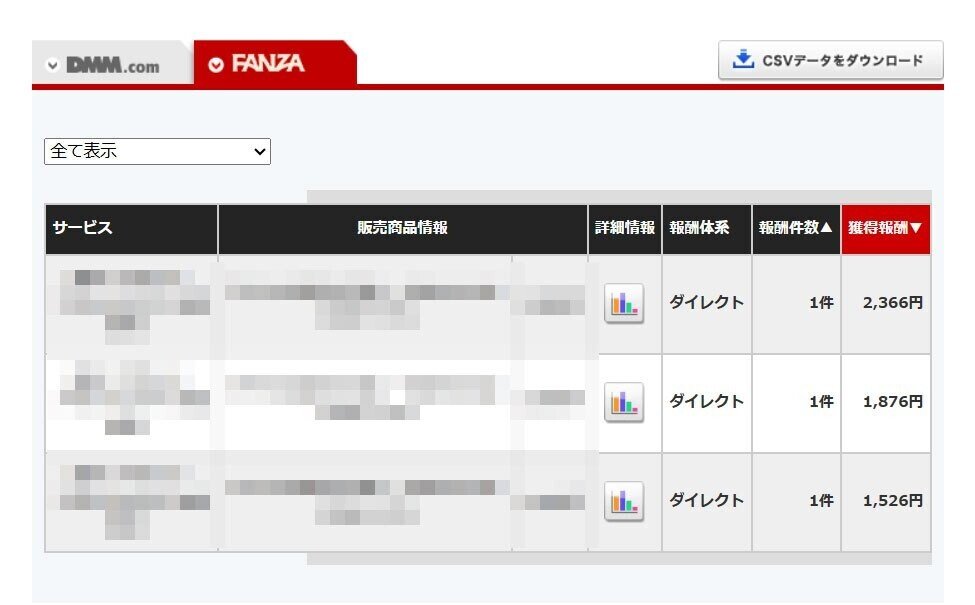The width and height of the screenshot is (975, 605).
Task: Click the dropdown arrow of the 全て表示 selector
Action: 261,151
